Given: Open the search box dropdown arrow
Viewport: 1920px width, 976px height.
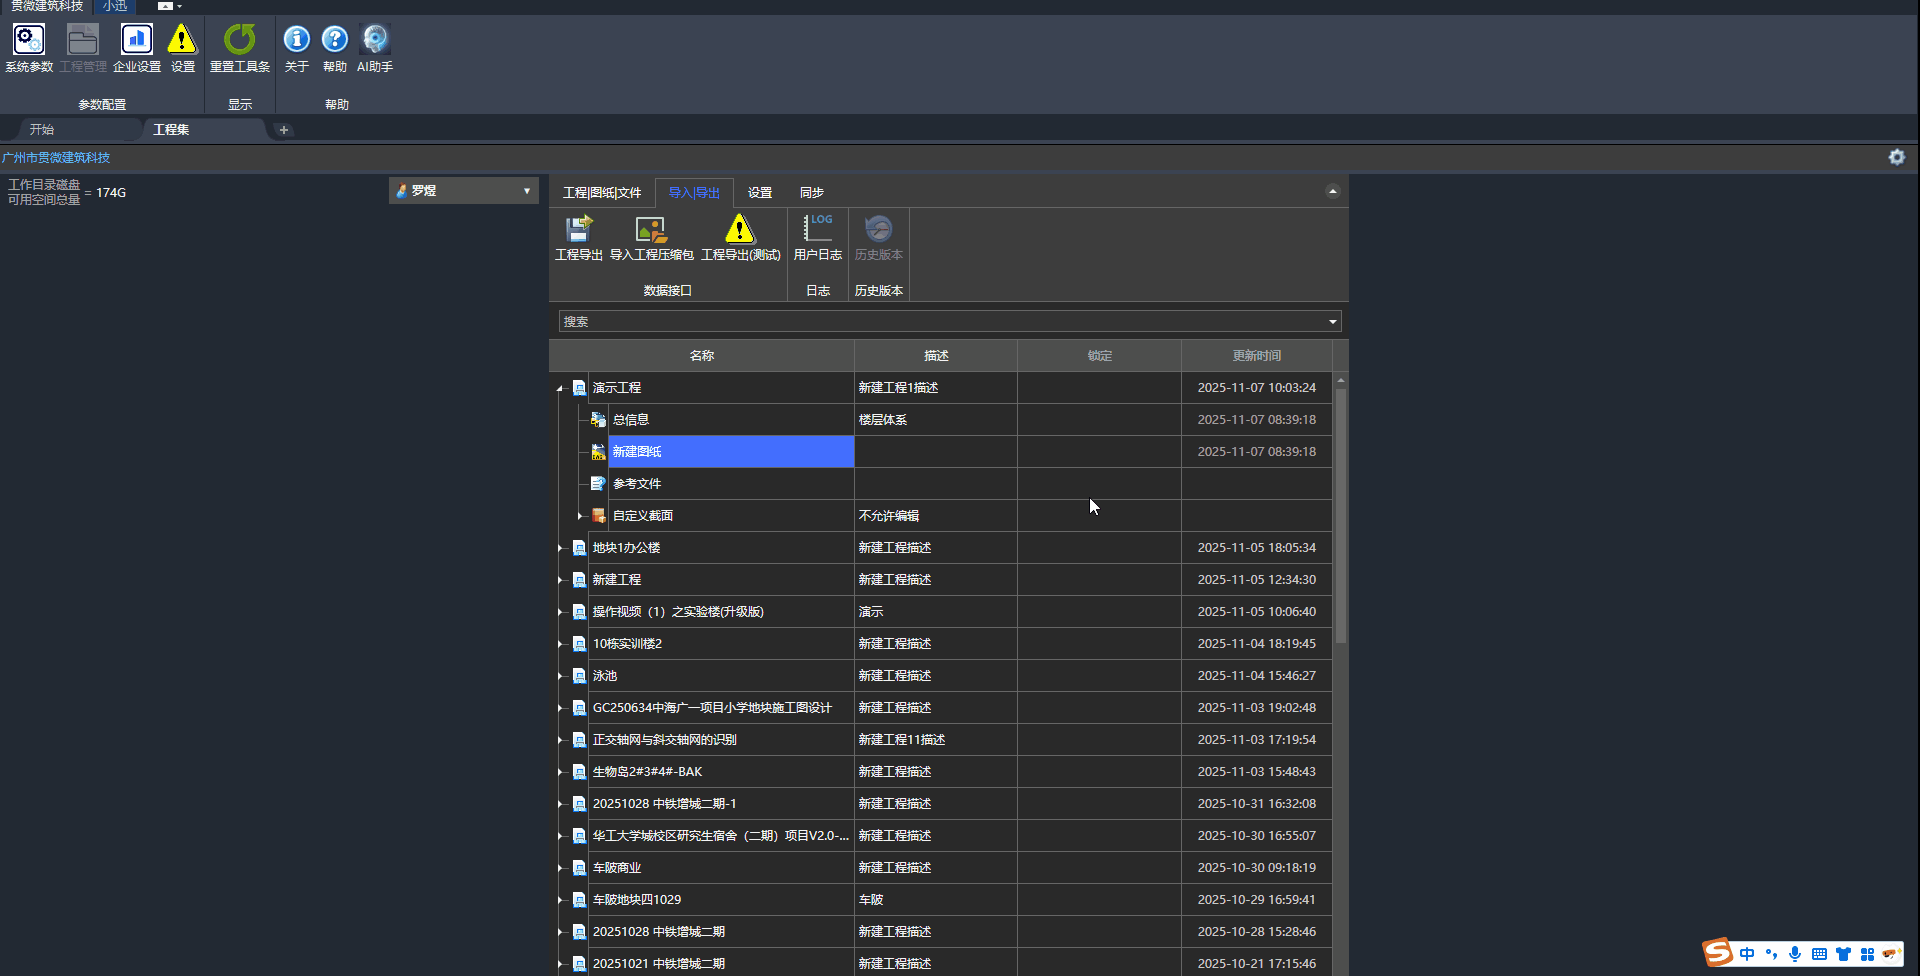Looking at the screenshot, I should coord(1332,322).
